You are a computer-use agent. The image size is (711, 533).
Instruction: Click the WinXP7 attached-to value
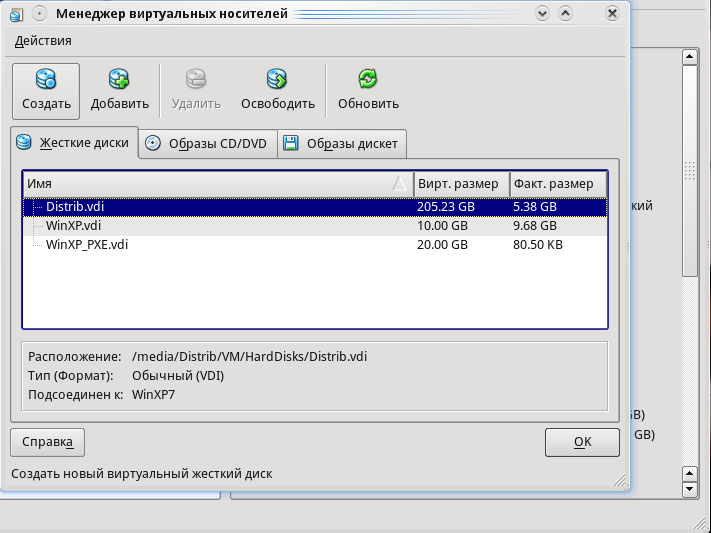point(153,395)
